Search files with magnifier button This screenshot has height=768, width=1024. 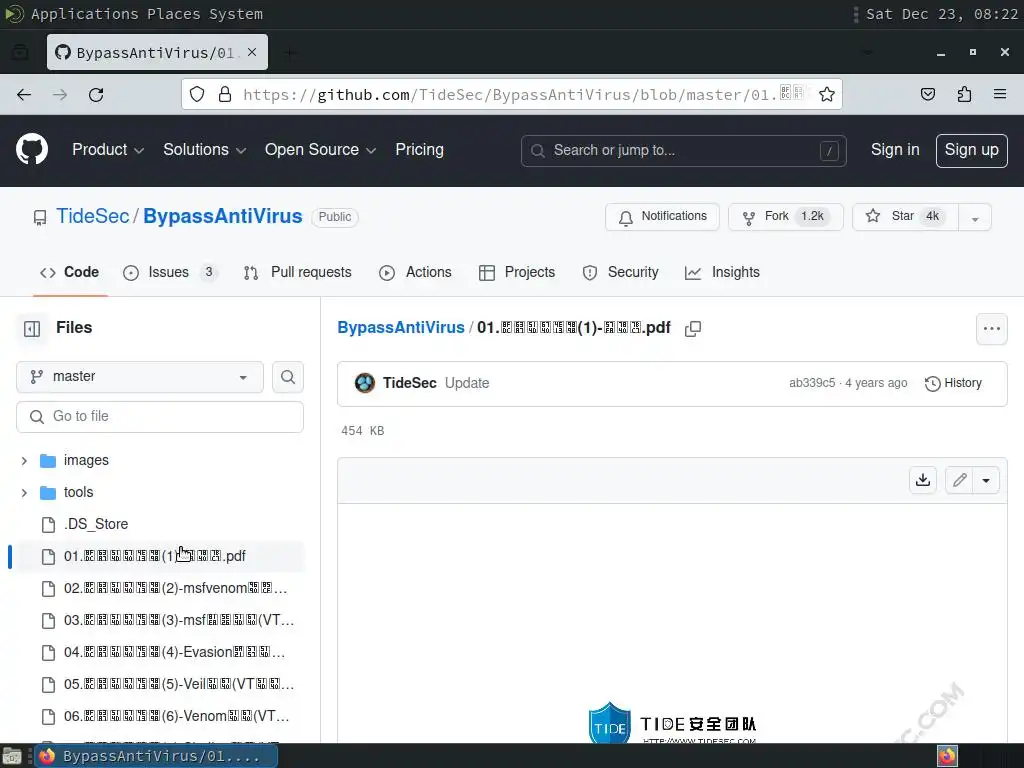(288, 377)
